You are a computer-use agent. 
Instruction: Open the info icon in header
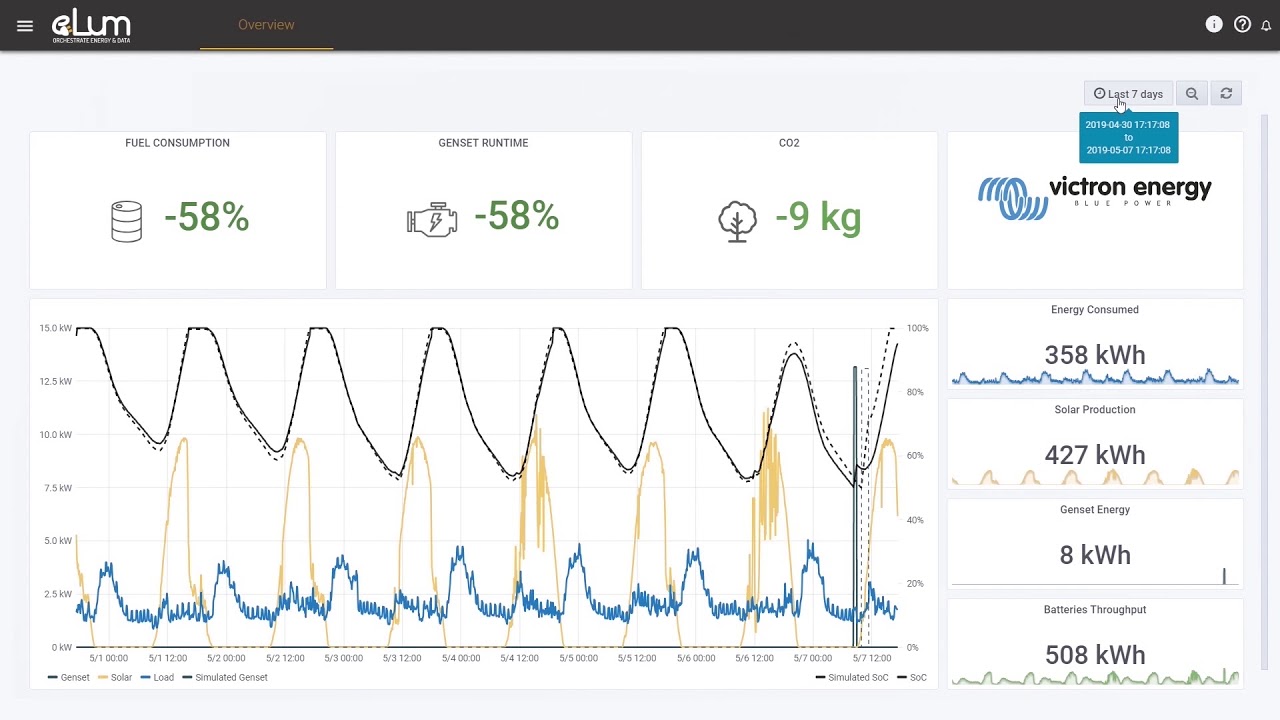click(x=1214, y=25)
